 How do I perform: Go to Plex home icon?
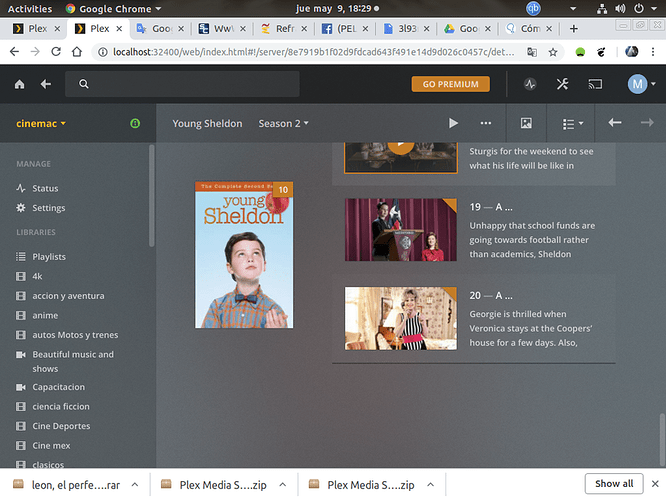20,84
